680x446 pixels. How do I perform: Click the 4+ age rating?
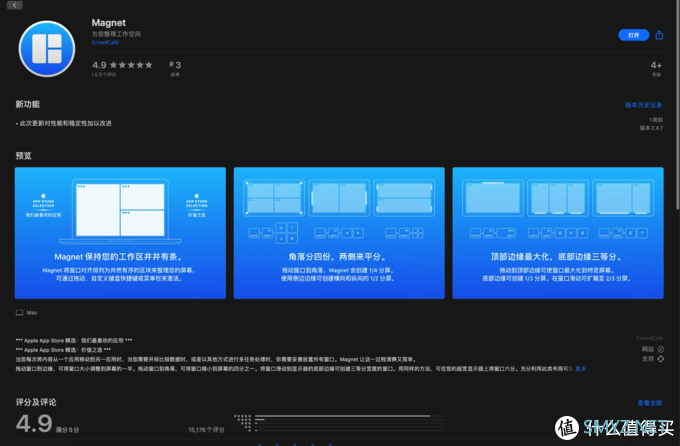click(656, 66)
